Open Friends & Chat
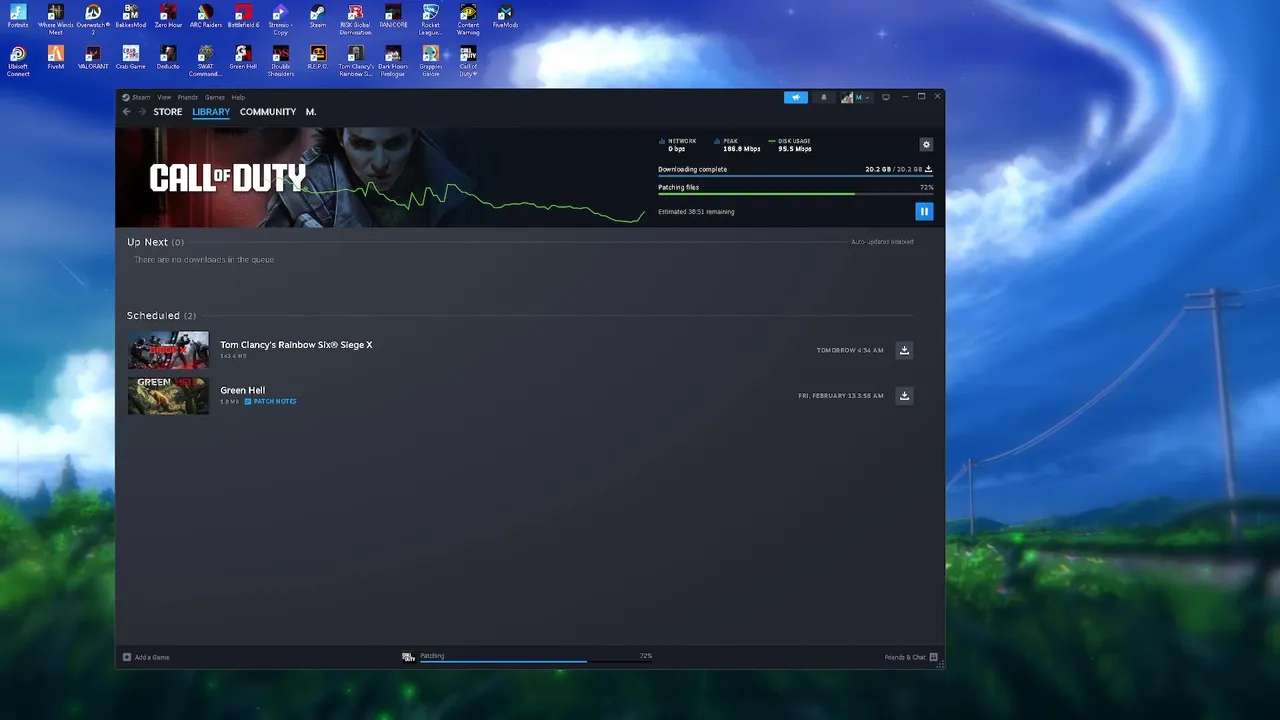Viewport: 1280px width, 720px height. pos(911,657)
